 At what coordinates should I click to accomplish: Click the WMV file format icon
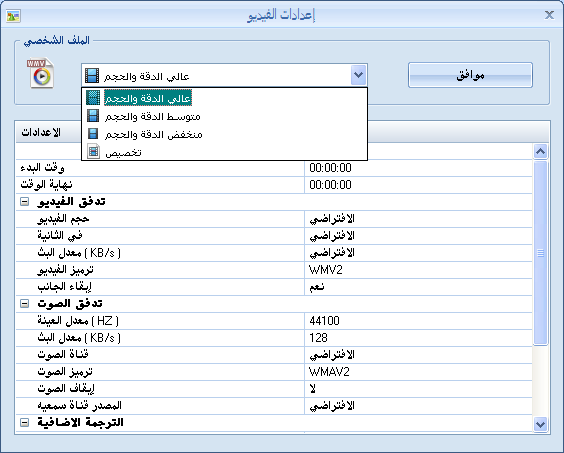41,73
